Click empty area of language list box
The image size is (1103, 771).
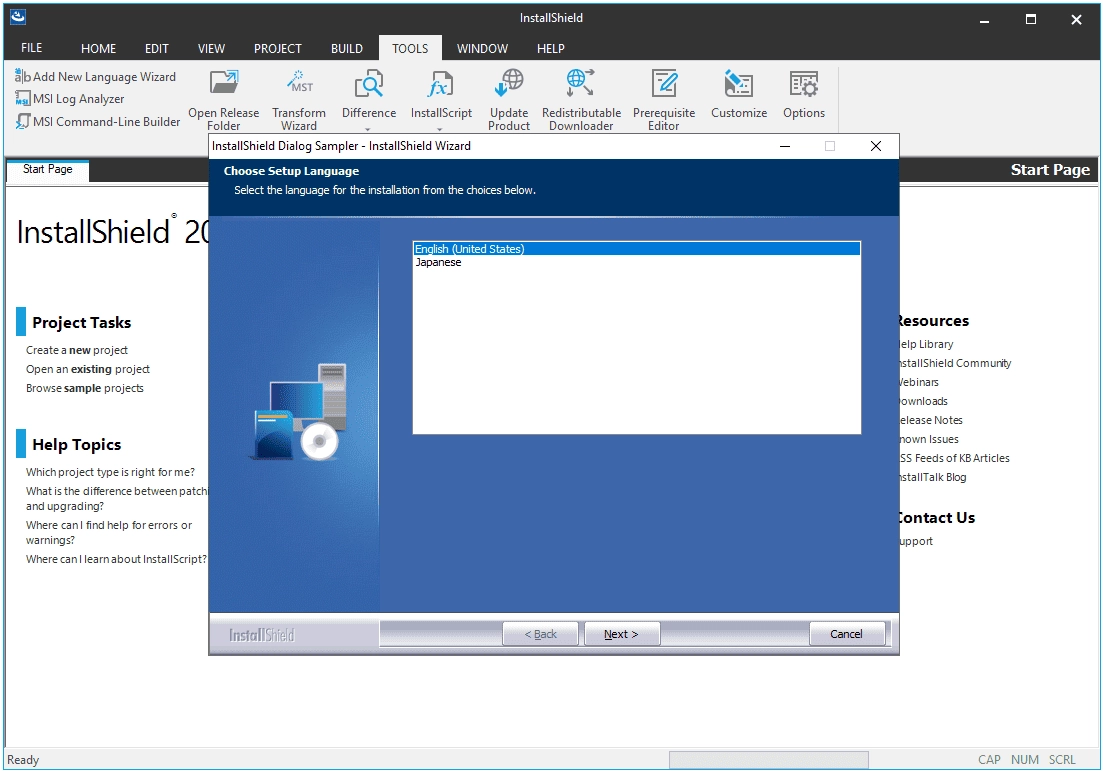tap(637, 350)
